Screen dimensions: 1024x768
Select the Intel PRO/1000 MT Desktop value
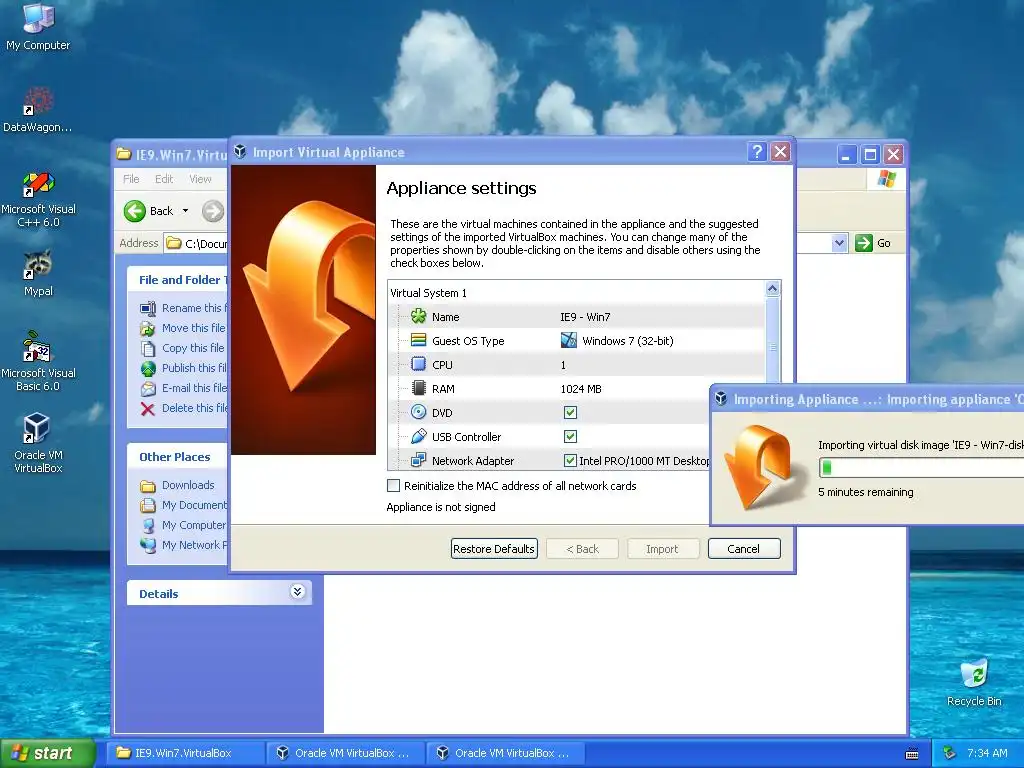644,460
